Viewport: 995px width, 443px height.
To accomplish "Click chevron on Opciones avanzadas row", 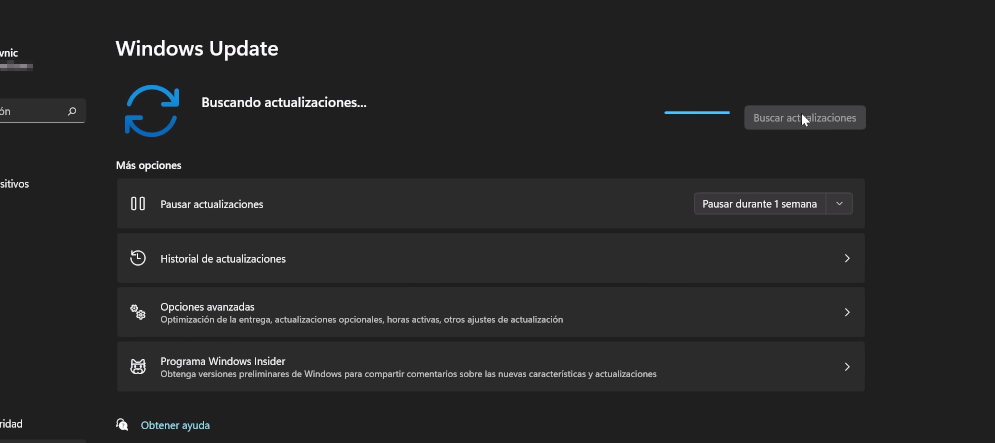I will coord(846,312).
